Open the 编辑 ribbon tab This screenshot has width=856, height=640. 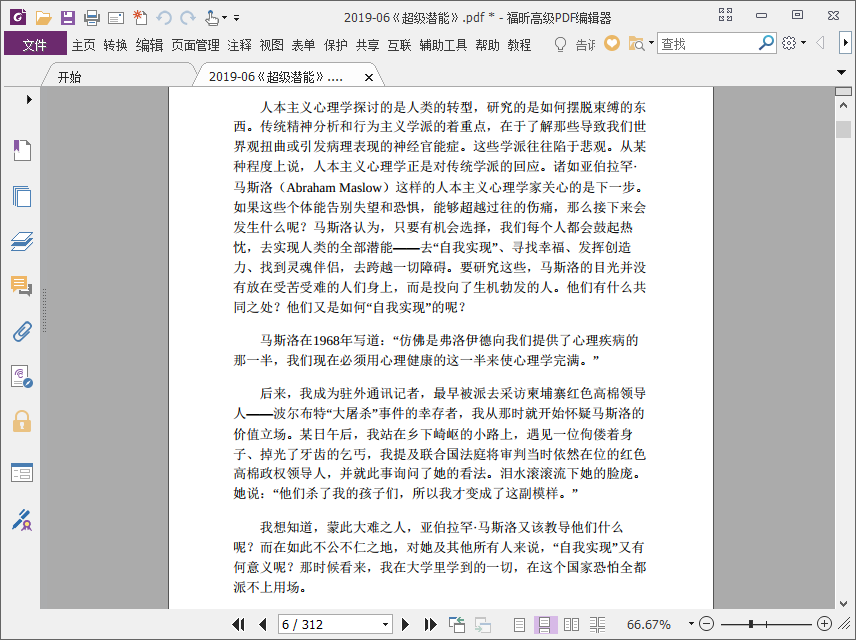tap(149, 45)
